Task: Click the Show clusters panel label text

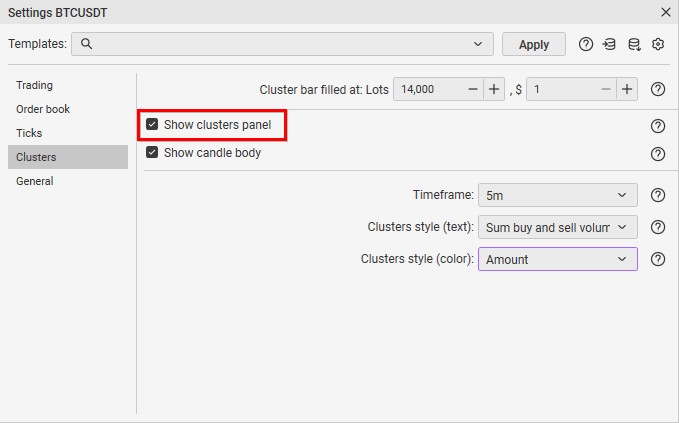Action: click(x=217, y=125)
